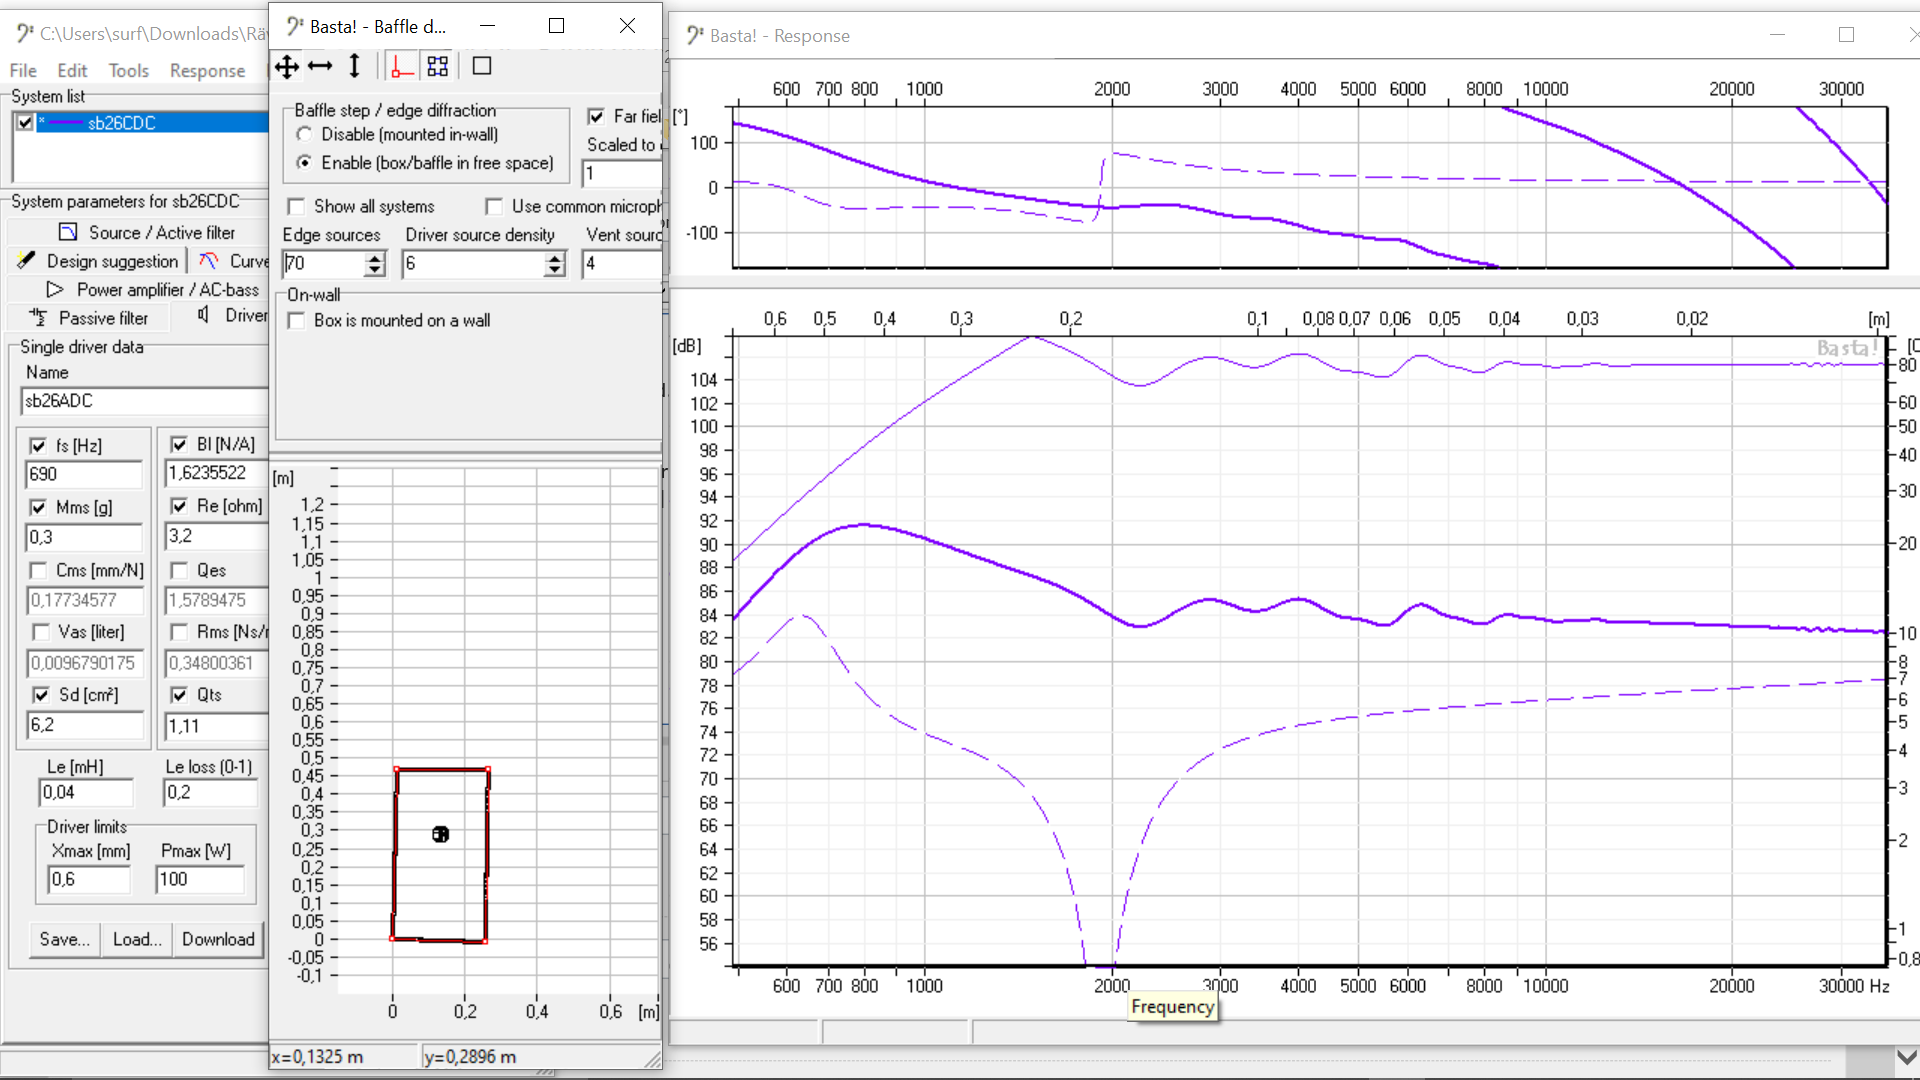
Task: Click the Sd value field 6,2
Action: pyautogui.click(x=85, y=725)
